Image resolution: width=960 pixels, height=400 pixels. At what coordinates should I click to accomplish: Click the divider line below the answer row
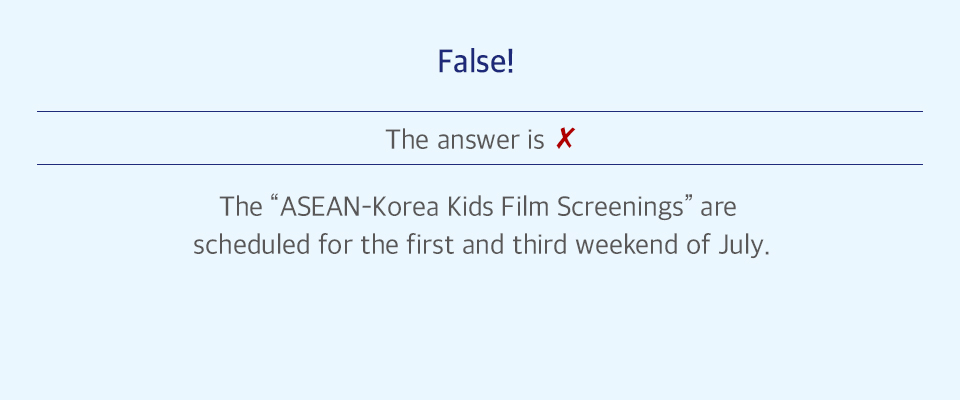pyautogui.click(x=479, y=164)
